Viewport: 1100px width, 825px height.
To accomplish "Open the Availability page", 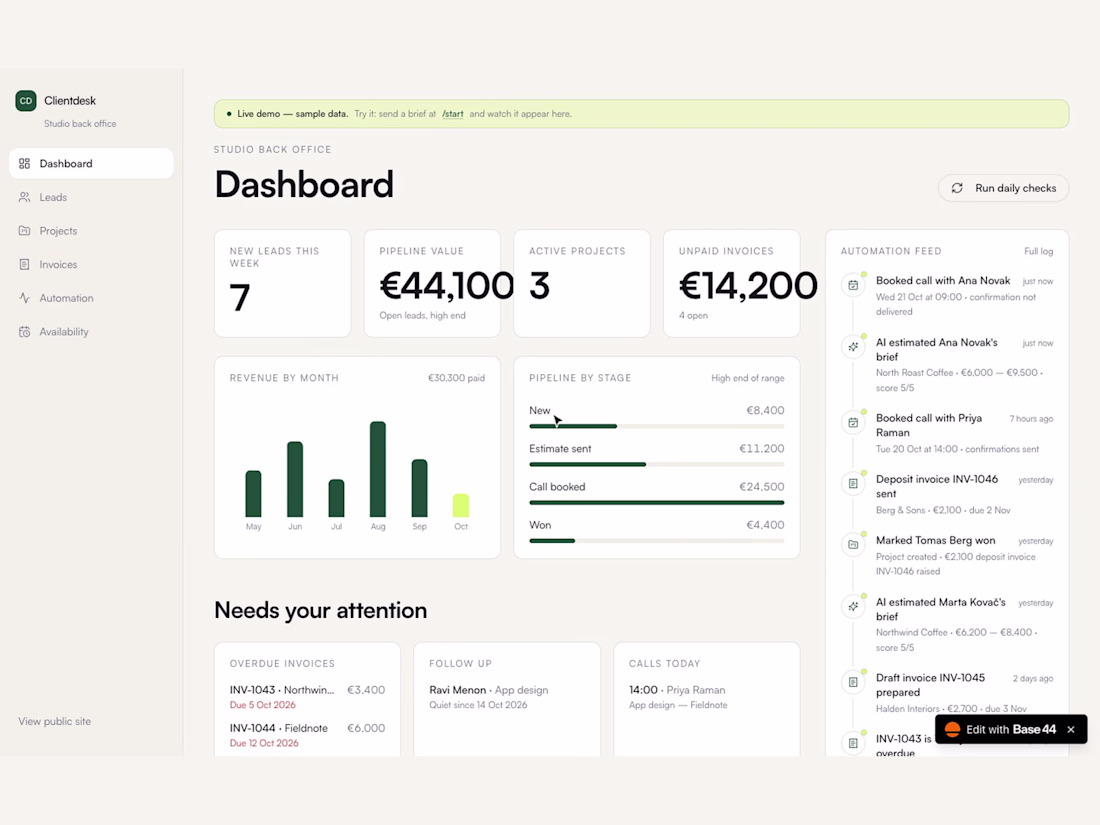I will [91, 332].
